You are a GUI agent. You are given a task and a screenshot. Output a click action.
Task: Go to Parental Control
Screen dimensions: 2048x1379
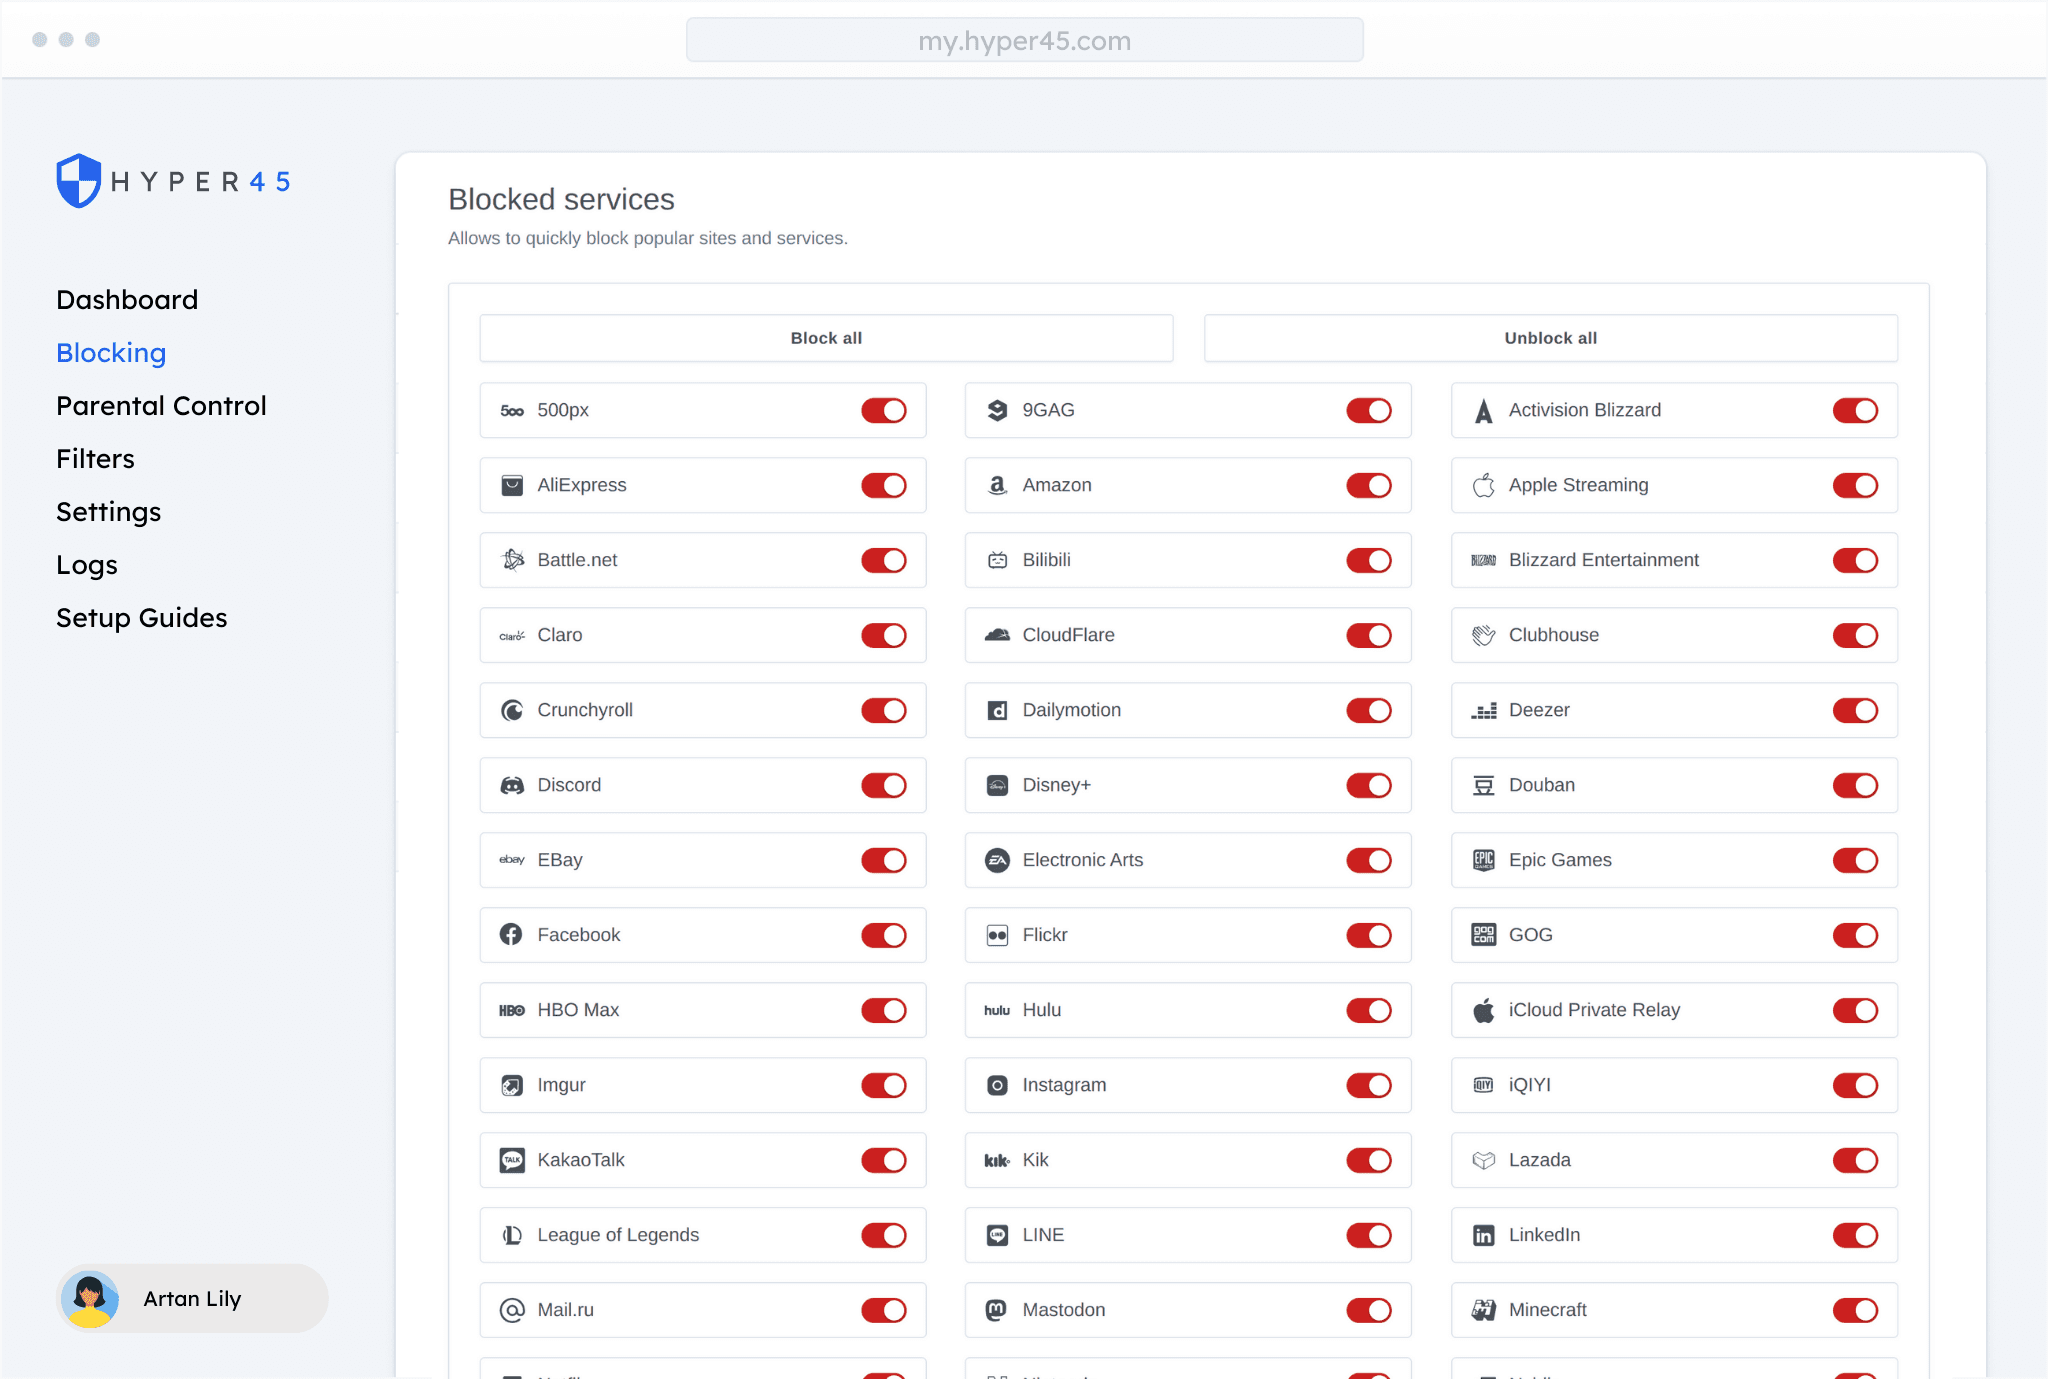[161, 405]
